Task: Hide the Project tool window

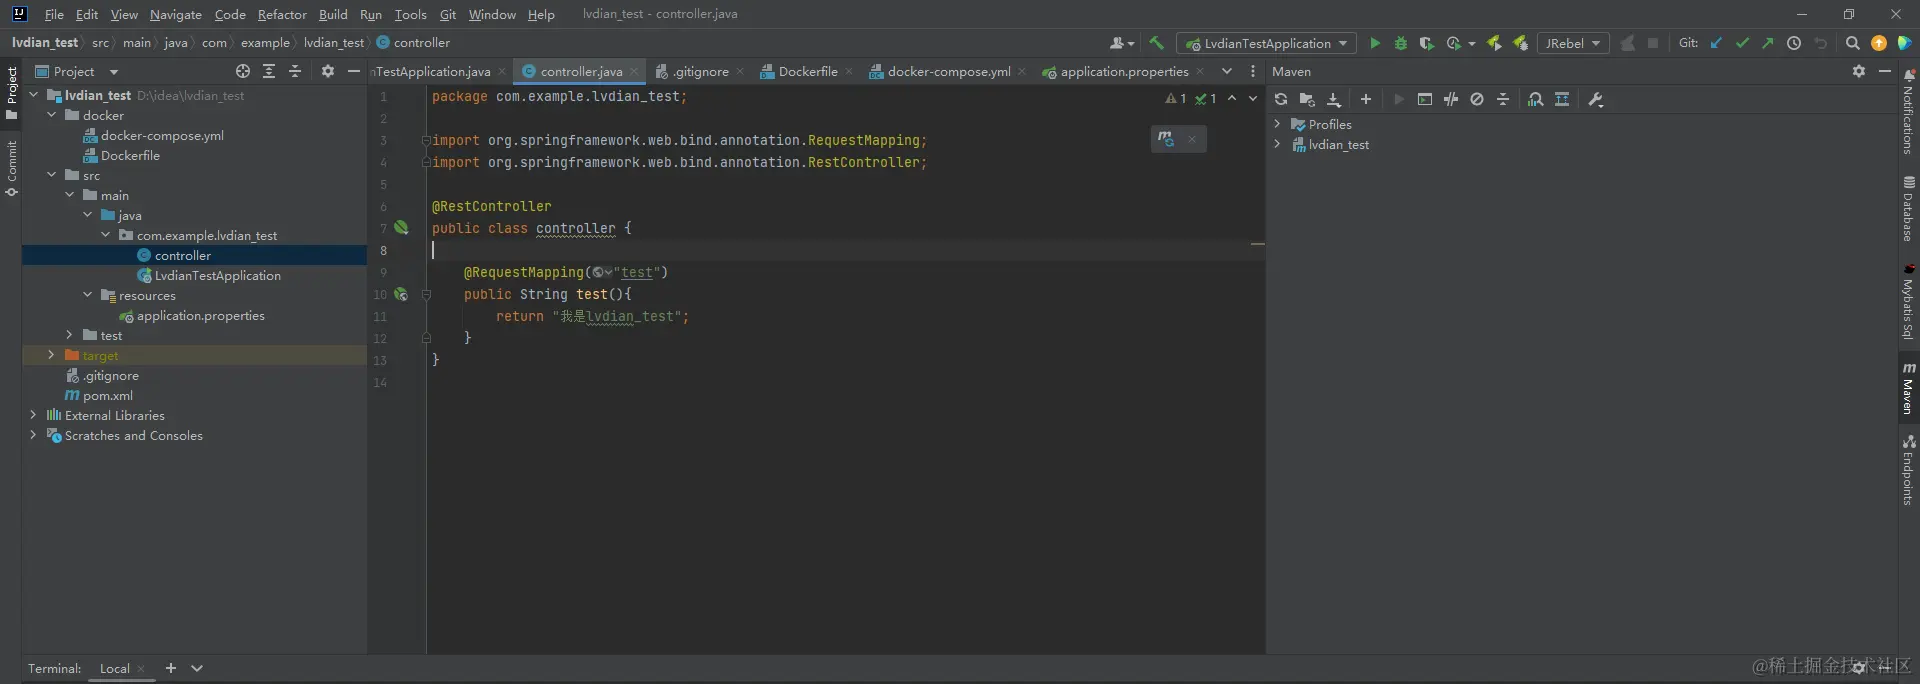Action: [354, 71]
